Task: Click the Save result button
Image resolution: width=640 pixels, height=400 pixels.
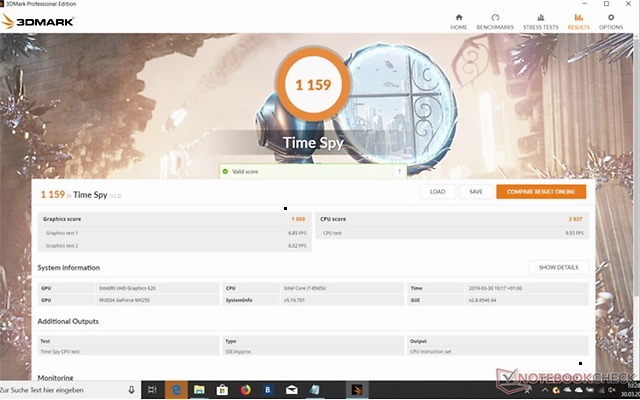Action: 476,192
